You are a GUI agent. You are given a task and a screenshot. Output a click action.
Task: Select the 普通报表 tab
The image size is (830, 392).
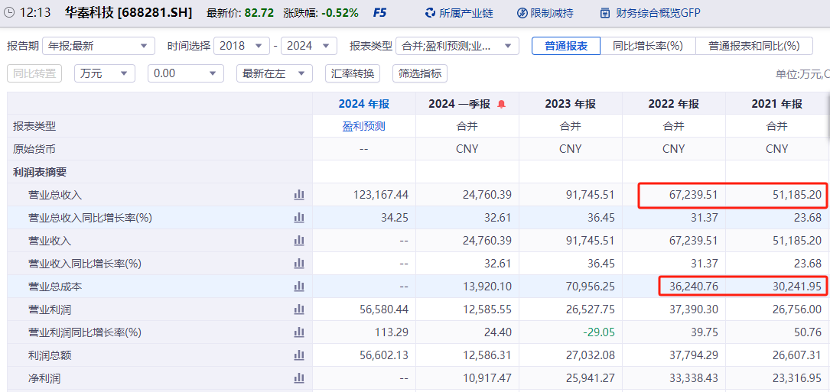pyautogui.click(x=566, y=46)
